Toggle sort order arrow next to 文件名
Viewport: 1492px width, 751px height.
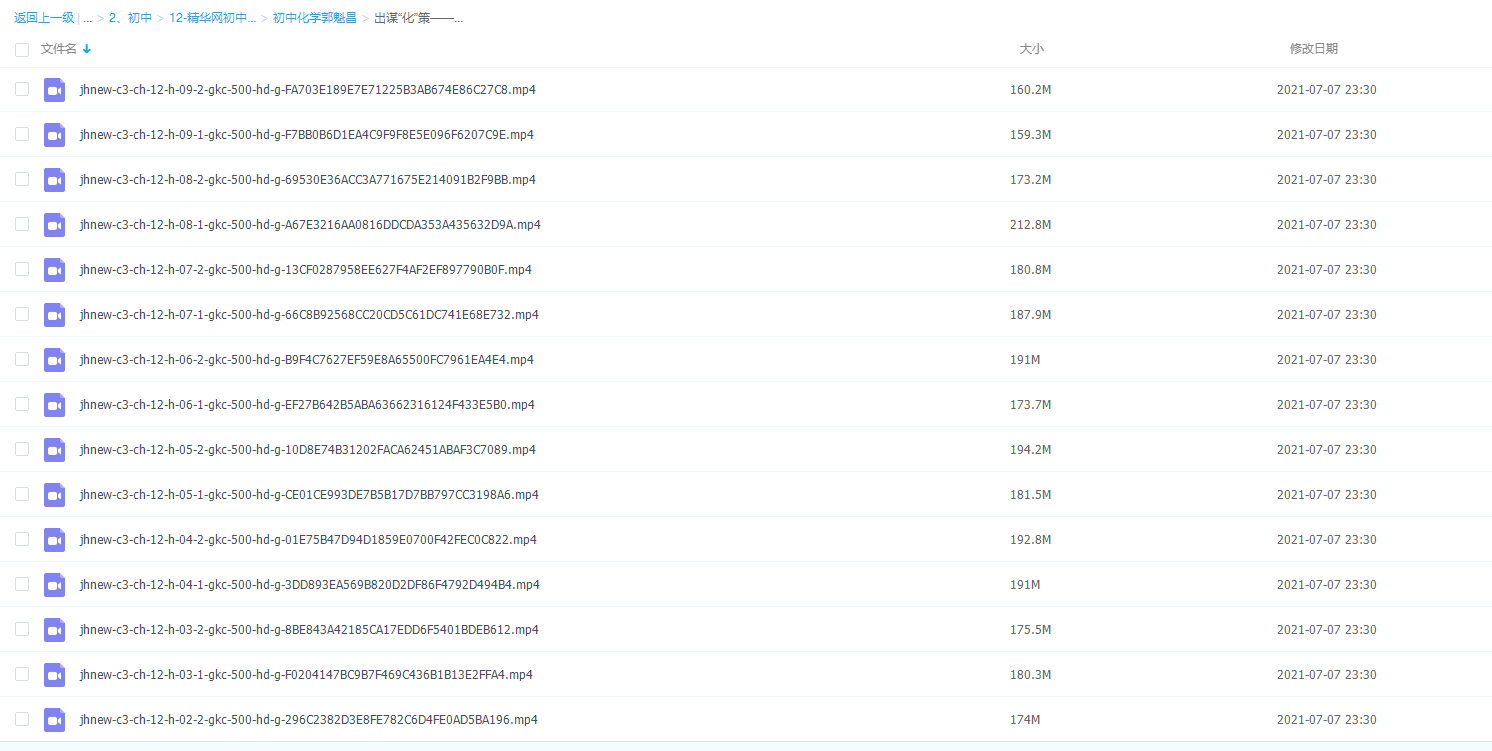click(87, 49)
